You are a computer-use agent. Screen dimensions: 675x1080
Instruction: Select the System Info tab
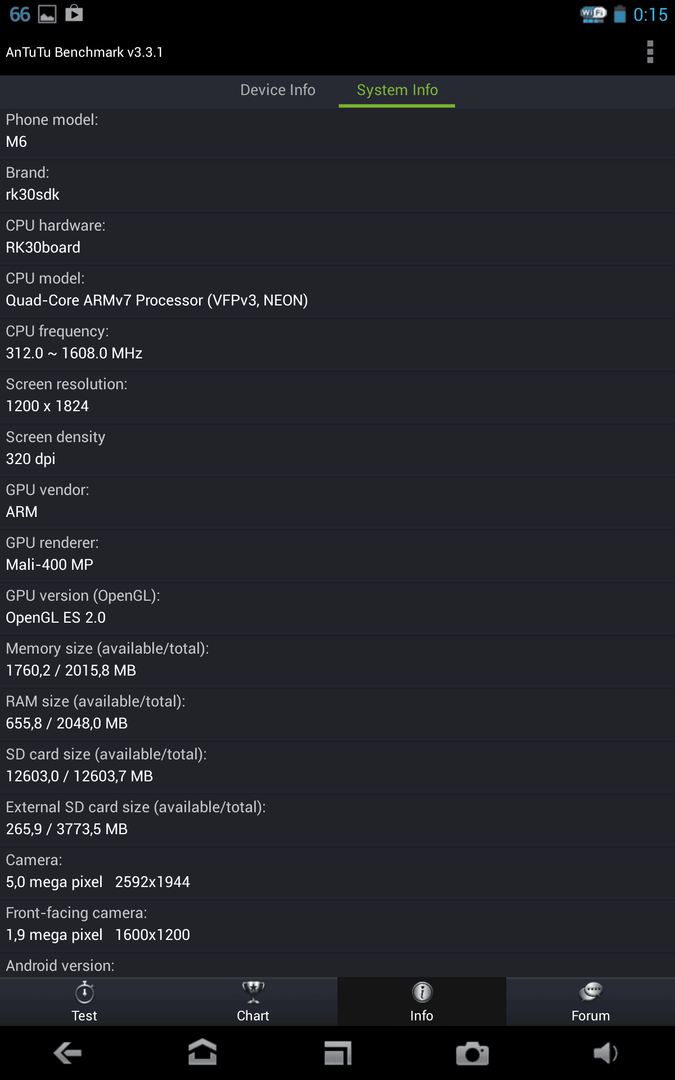397,90
